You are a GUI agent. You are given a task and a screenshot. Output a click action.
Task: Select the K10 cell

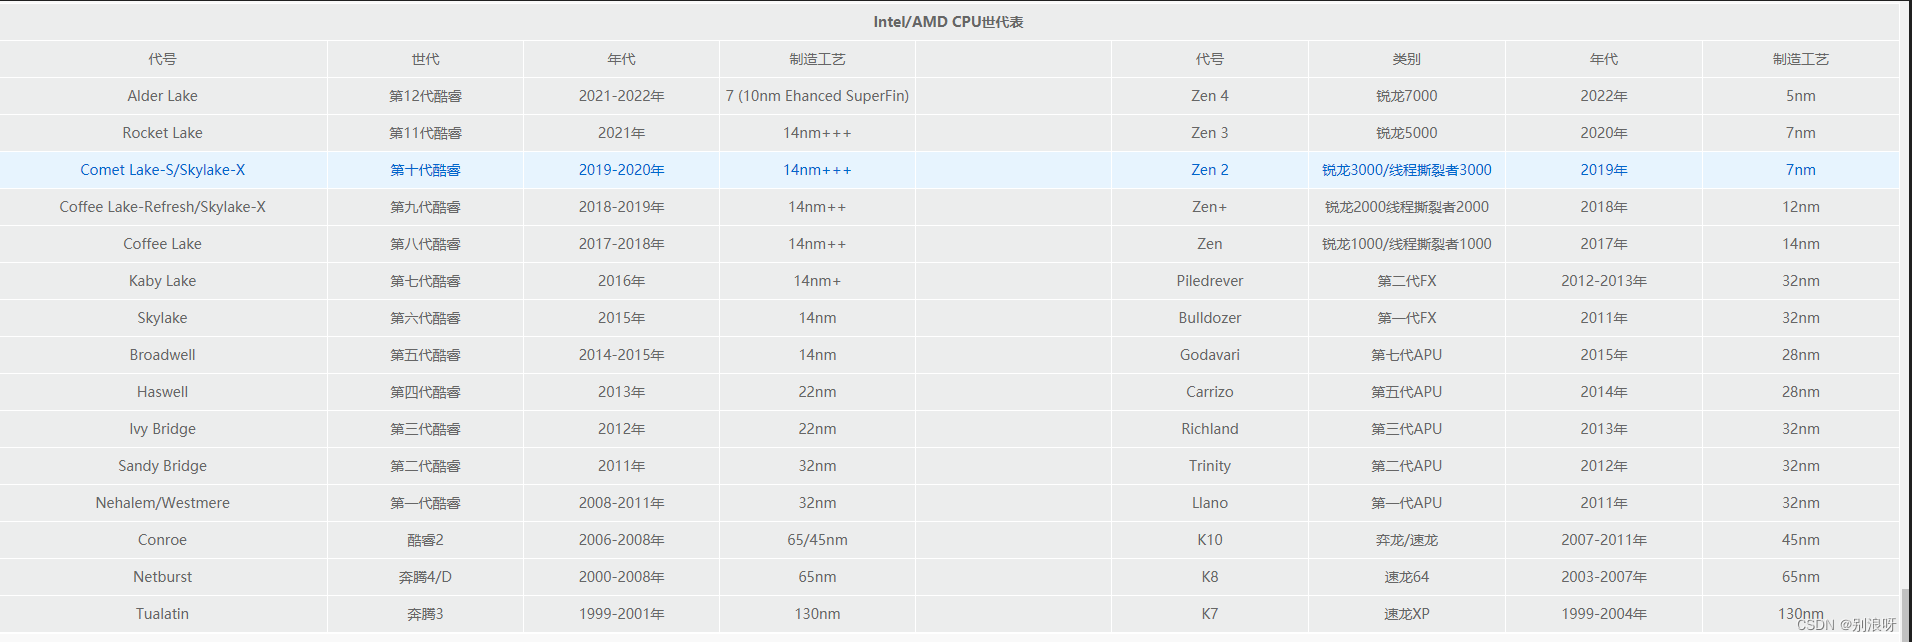point(1209,540)
